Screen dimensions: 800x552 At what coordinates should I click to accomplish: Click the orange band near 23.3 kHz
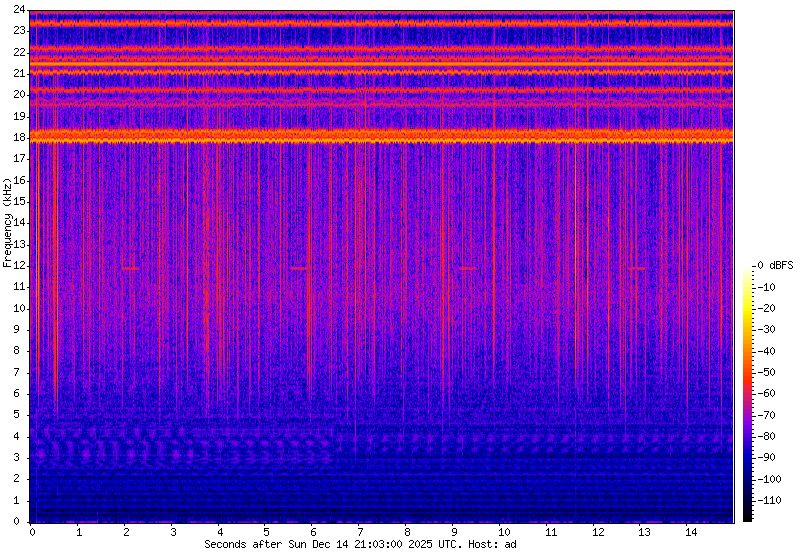380,23
